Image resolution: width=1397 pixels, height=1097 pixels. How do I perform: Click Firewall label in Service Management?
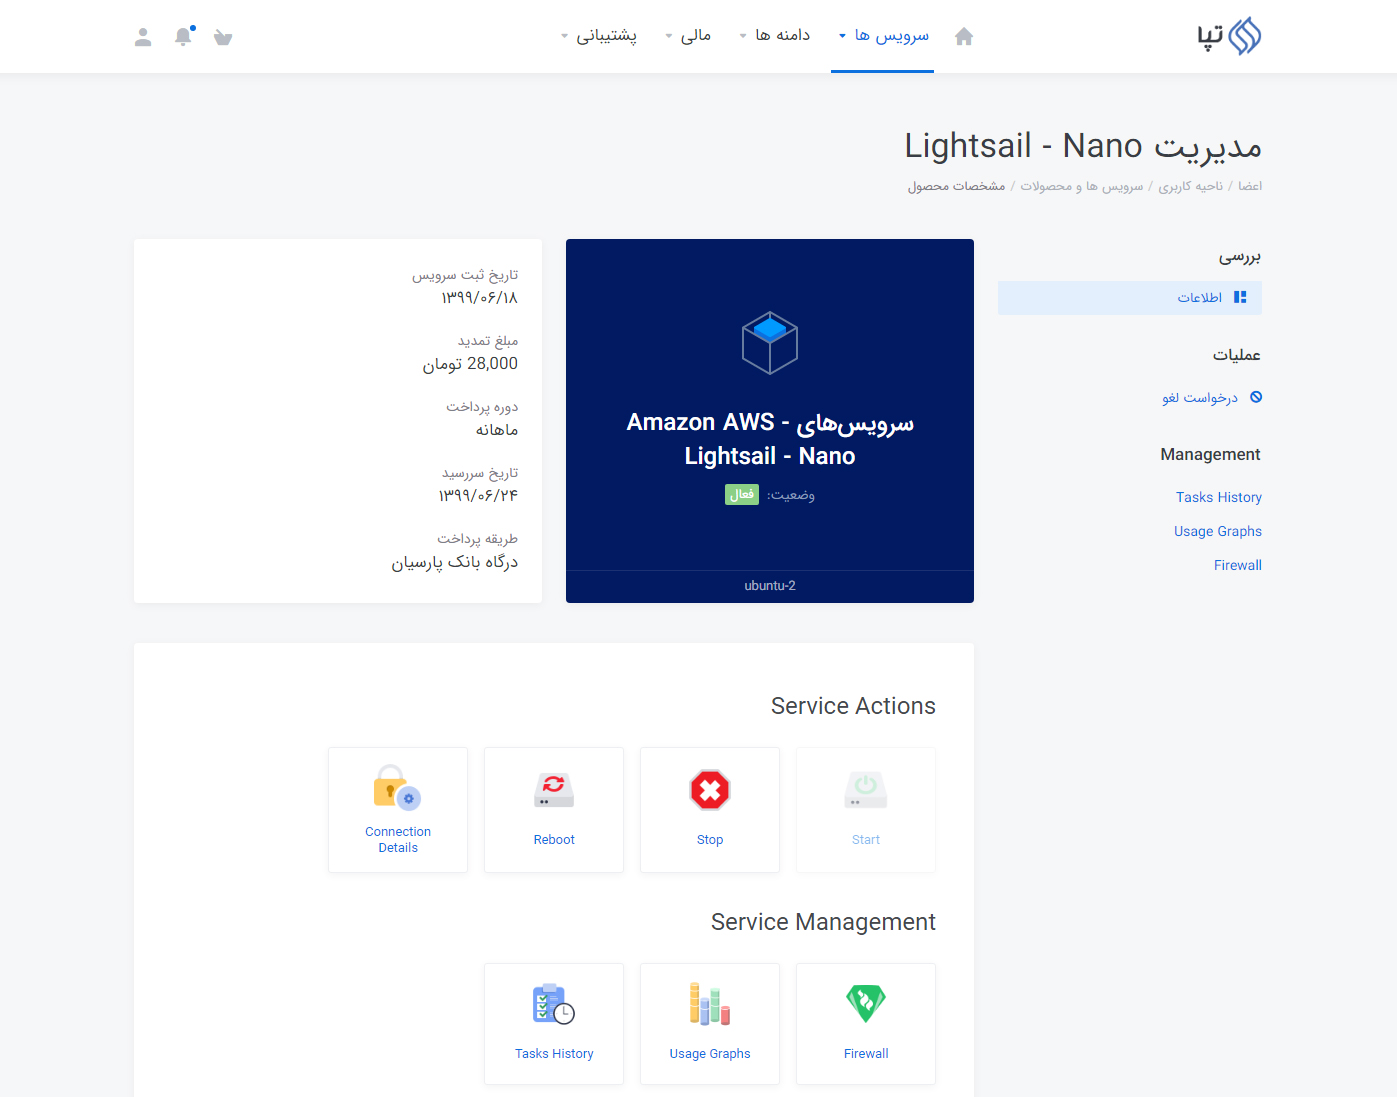pyautogui.click(x=866, y=1054)
